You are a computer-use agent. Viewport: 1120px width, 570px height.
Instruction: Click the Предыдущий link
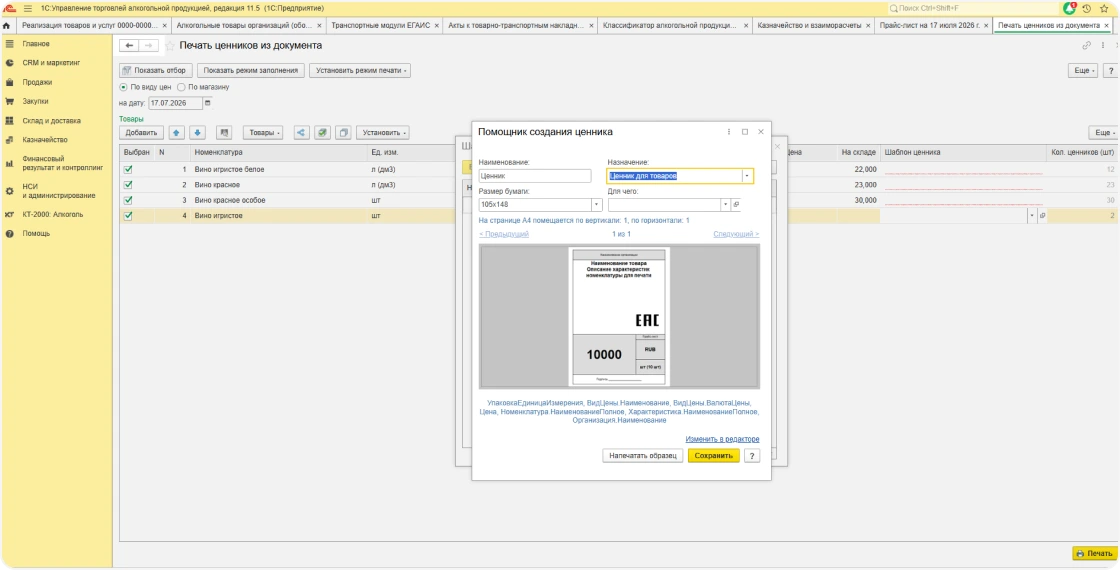[x=504, y=234]
